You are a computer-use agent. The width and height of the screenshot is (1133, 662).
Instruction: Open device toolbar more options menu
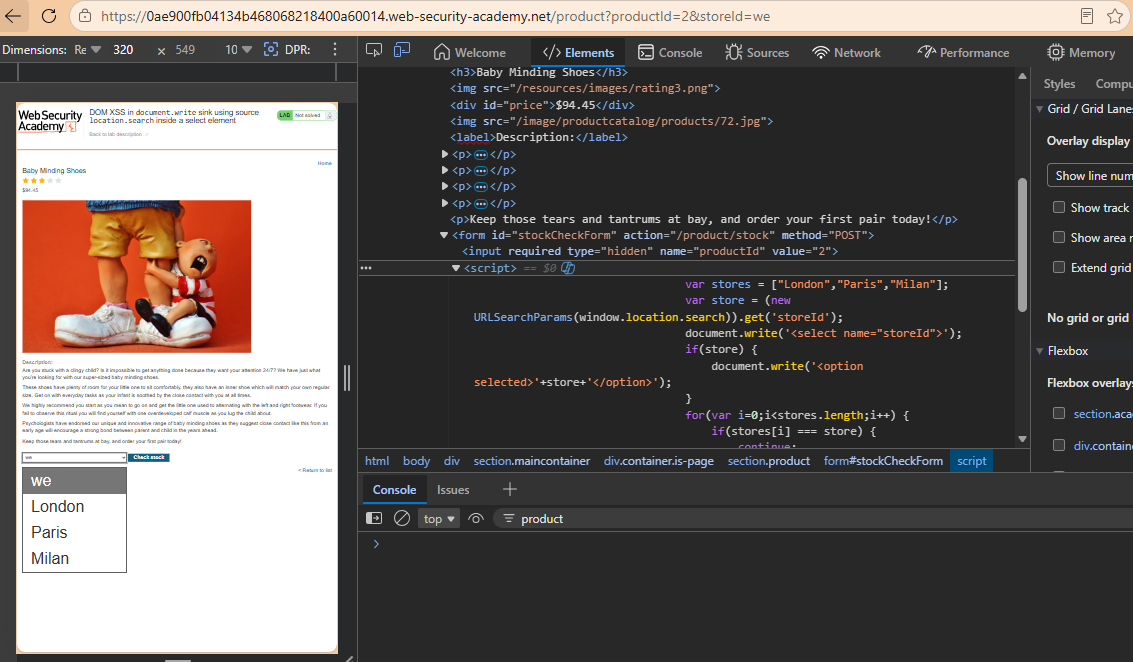click(x=335, y=49)
